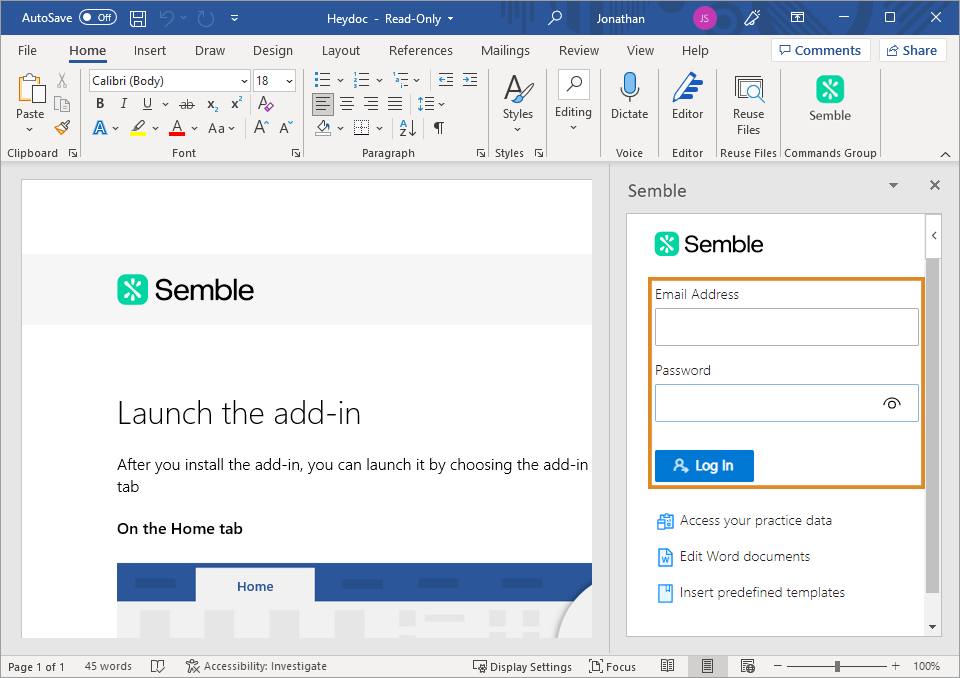This screenshot has height=678, width=960.
Task: Align text to the right
Action: (x=371, y=104)
